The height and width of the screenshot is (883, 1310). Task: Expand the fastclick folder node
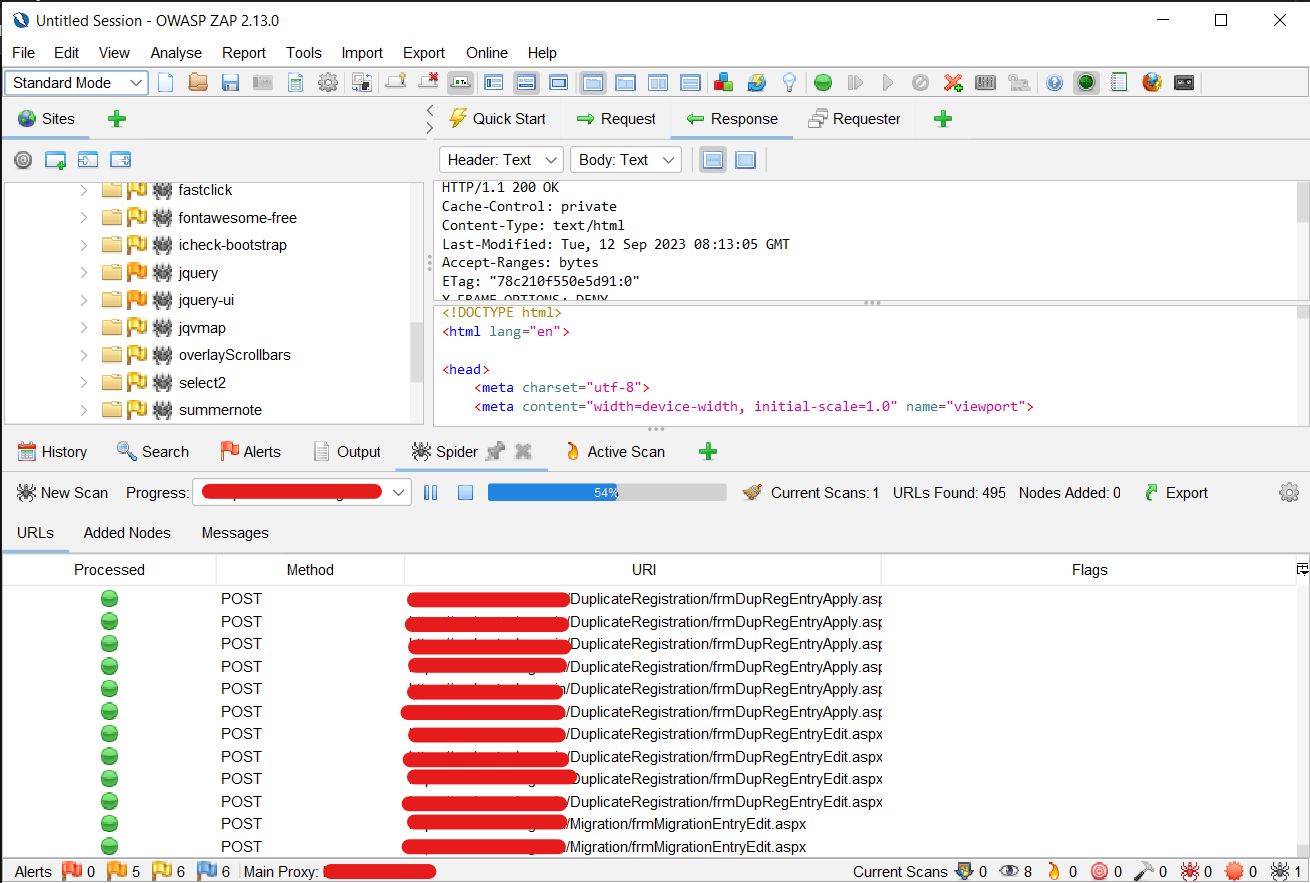click(83, 190)
